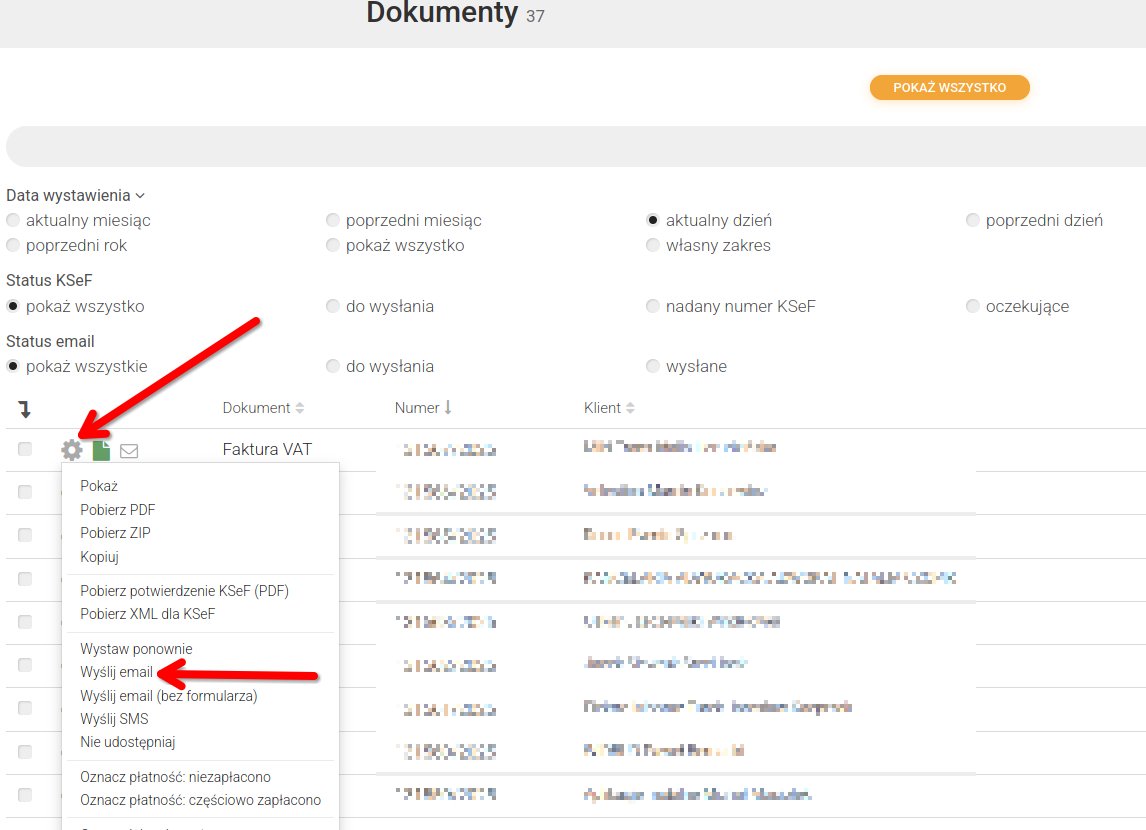This screenshot has width=1146, height=830.
Task: Tick the checkbox on the Faktura VAT row
Action: [25, 450]
